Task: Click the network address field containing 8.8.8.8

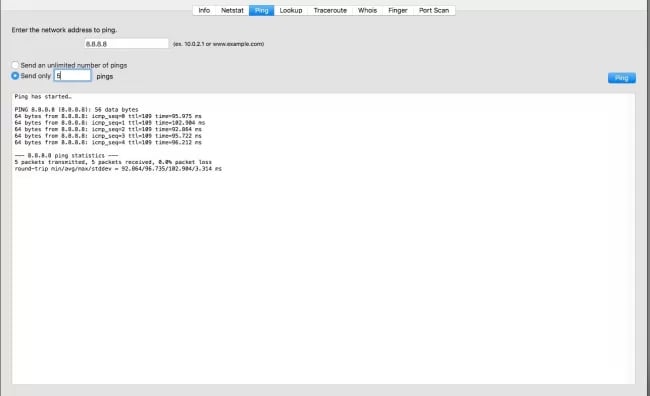Action: [x=126, y=44]
